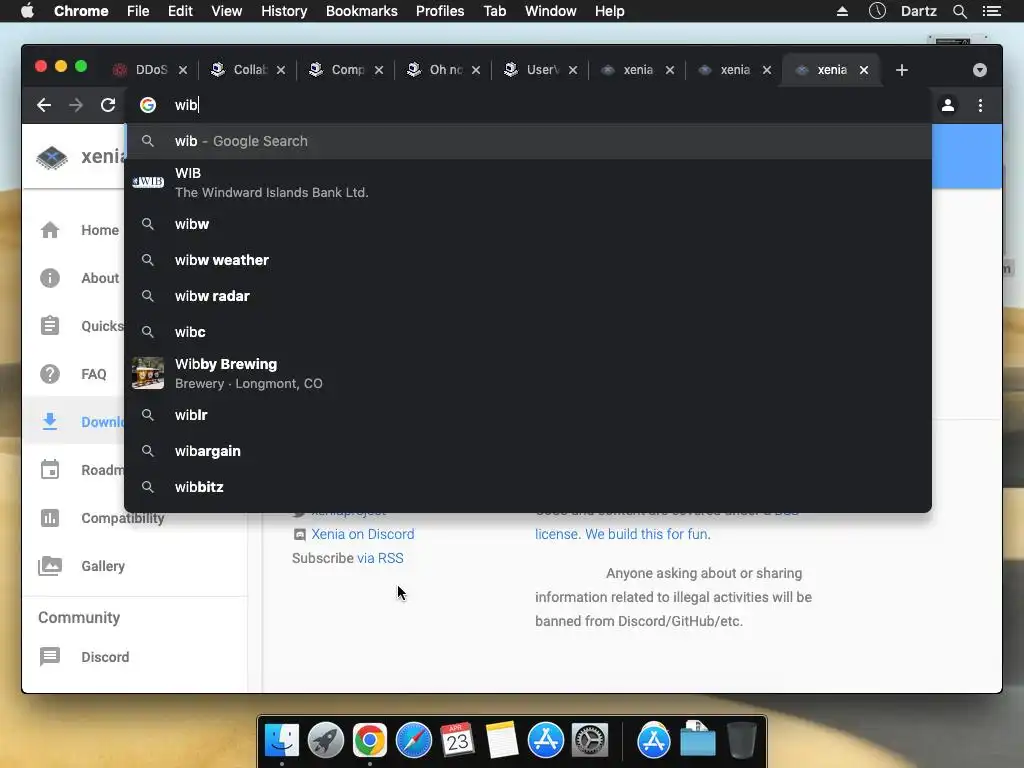The width and height of the screenshot is (1024, 768).
Task: Click the FAQ question mark icon
Action: (x=50, y=374)
